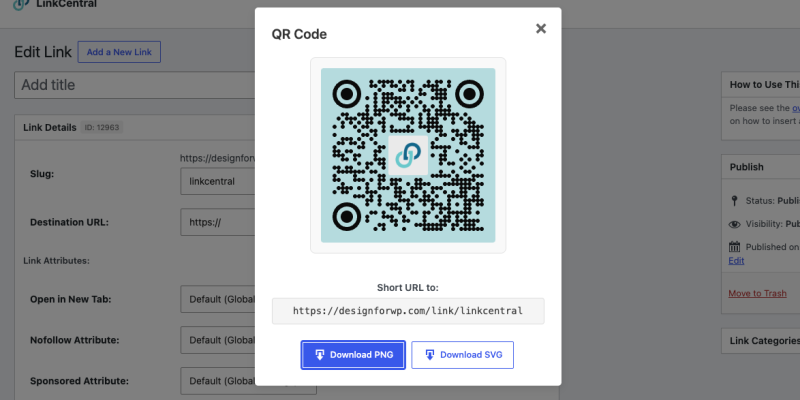
Task: Click the Move to Trash link
Action: tap(757, 293)
